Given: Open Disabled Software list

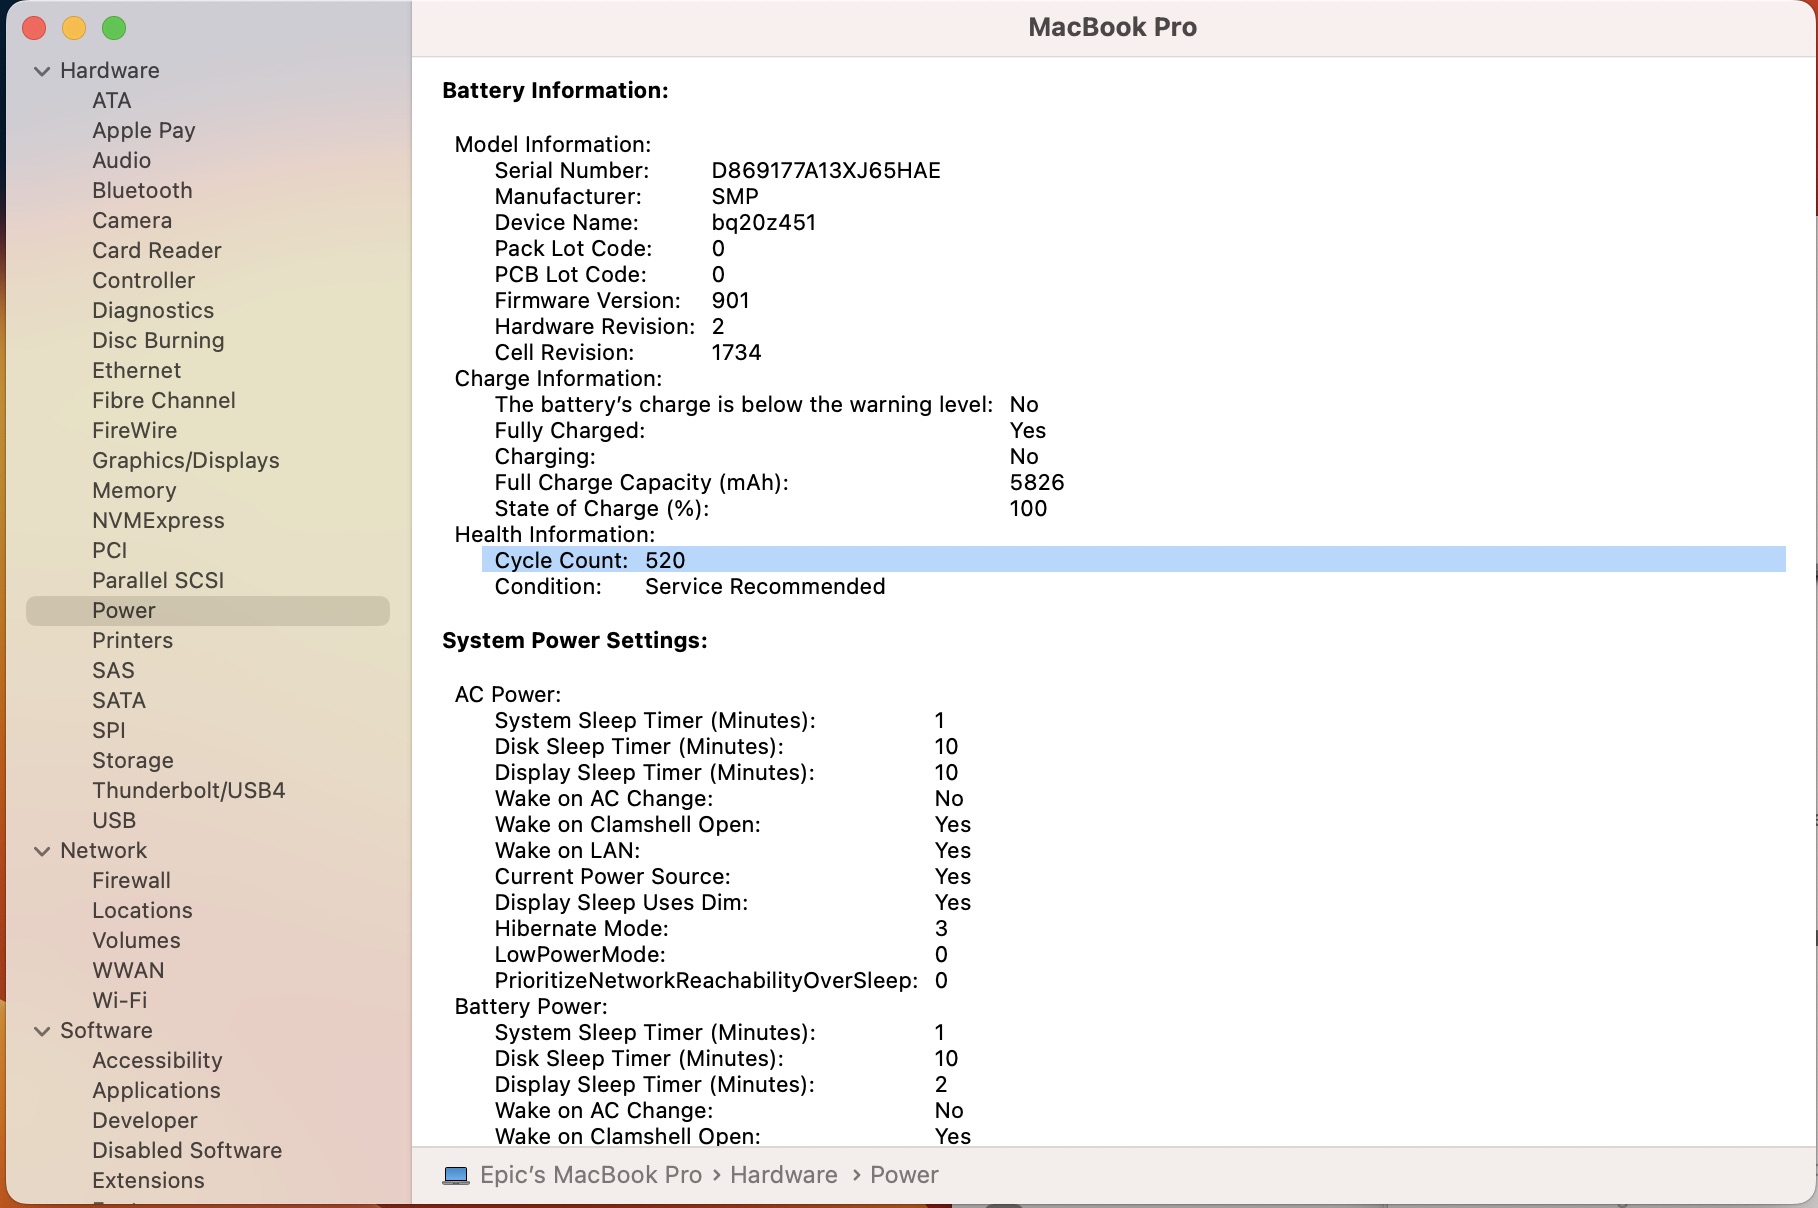Looking at the screenshot, I should pyautogui.click(x=187, y=1151).
